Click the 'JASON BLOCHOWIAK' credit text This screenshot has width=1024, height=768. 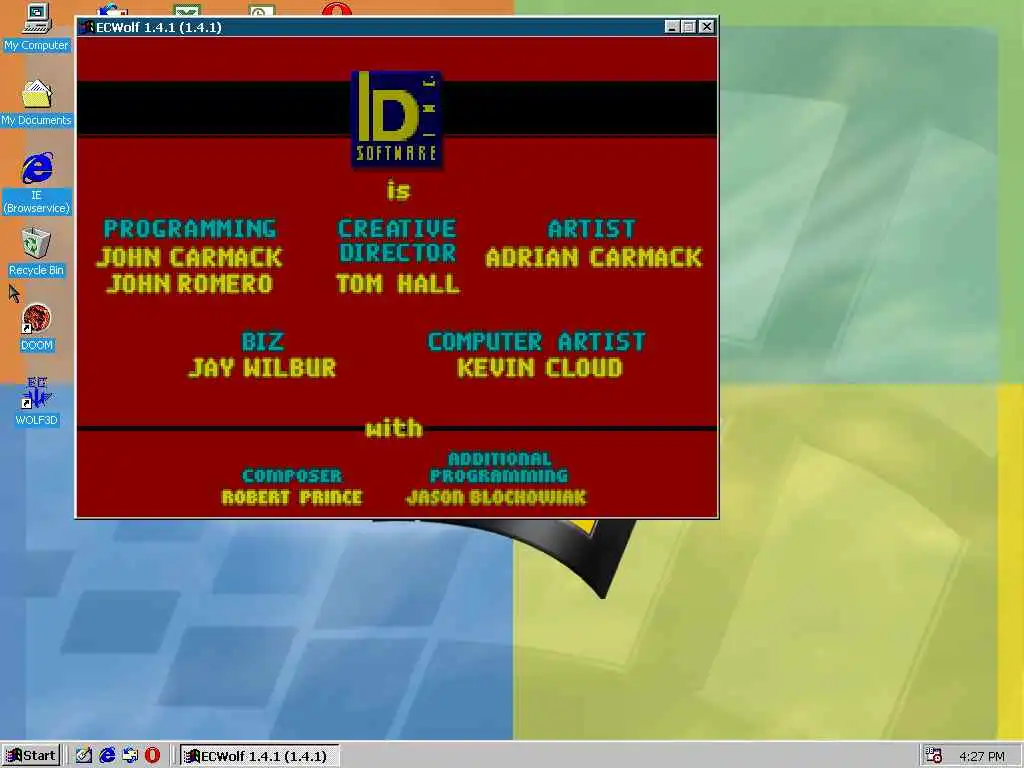496,497
